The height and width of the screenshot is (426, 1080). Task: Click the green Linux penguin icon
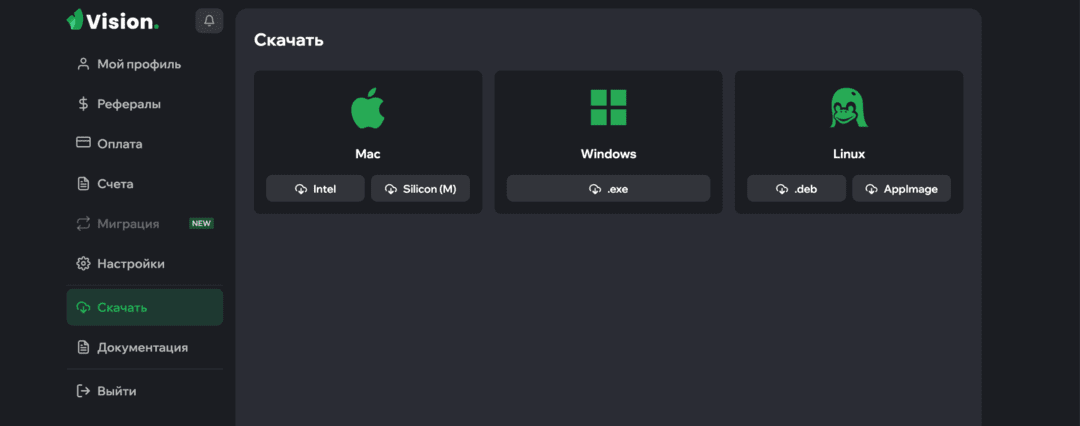[849, 108]
